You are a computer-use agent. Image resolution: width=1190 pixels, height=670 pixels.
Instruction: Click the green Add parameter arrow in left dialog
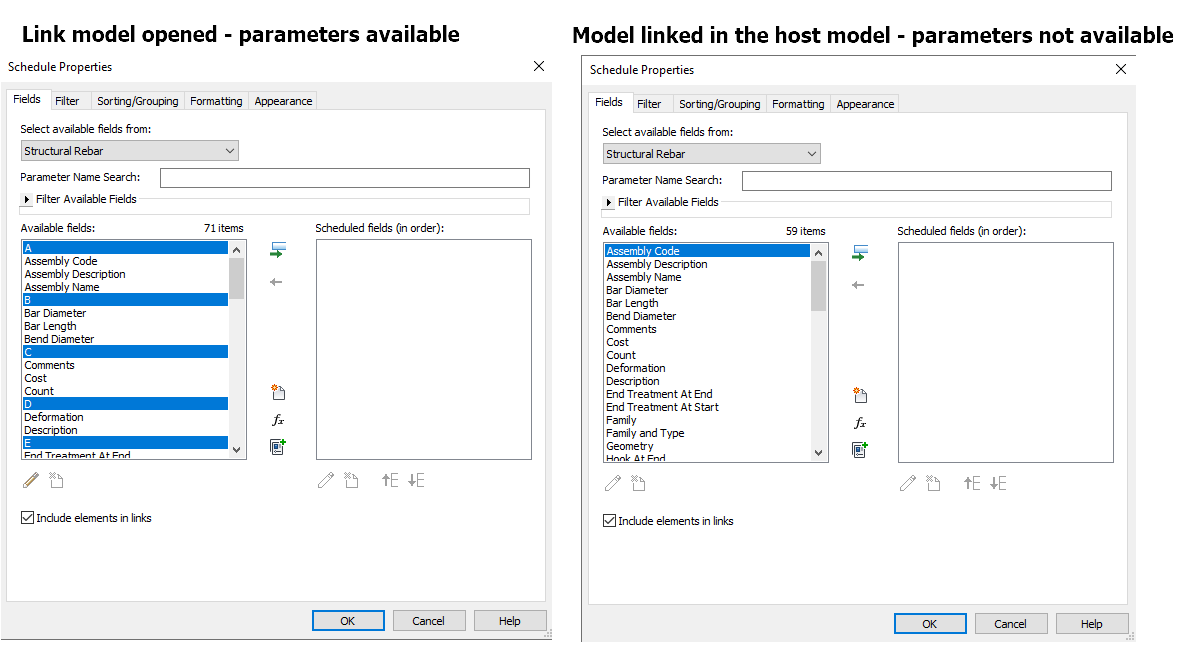(278, 250)
